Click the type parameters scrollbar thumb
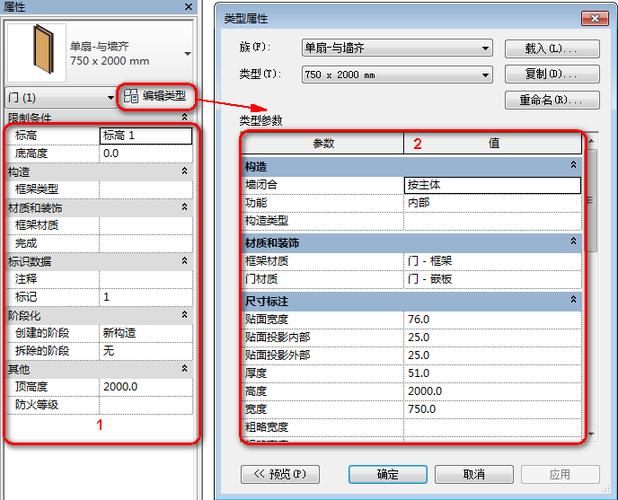 coord(591,201)
